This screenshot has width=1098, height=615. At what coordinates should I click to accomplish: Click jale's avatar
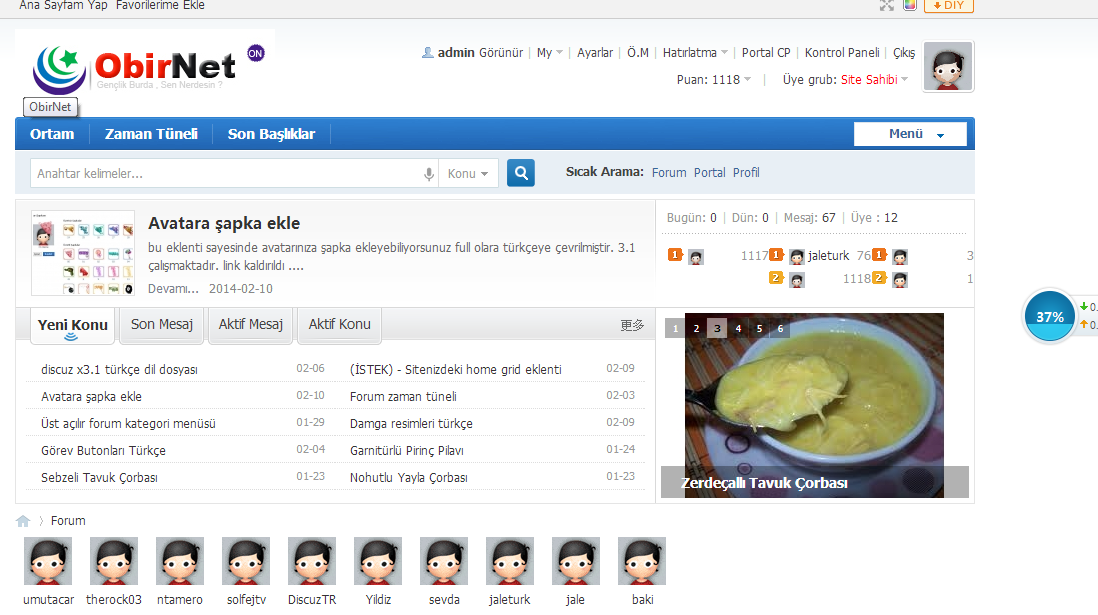click(x=576, y=561)
